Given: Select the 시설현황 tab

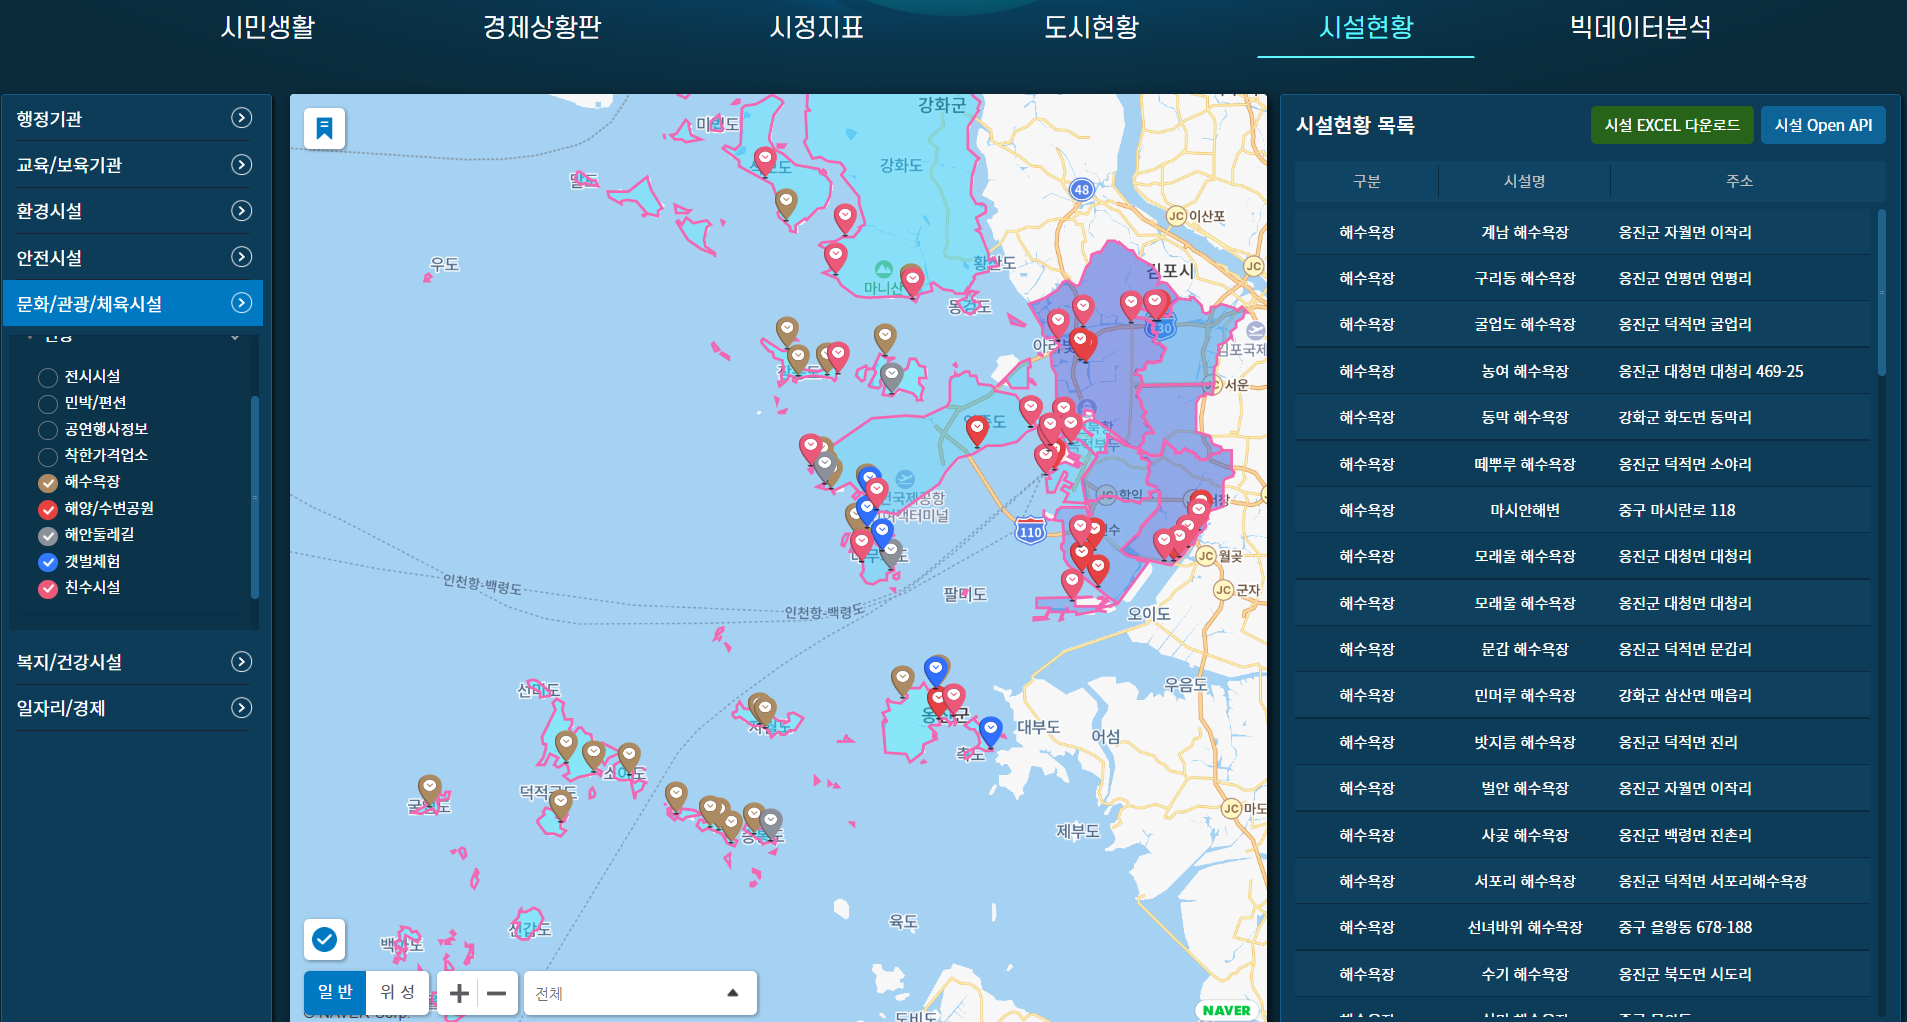Looking at the screenshot, I should pos(1366,27).
